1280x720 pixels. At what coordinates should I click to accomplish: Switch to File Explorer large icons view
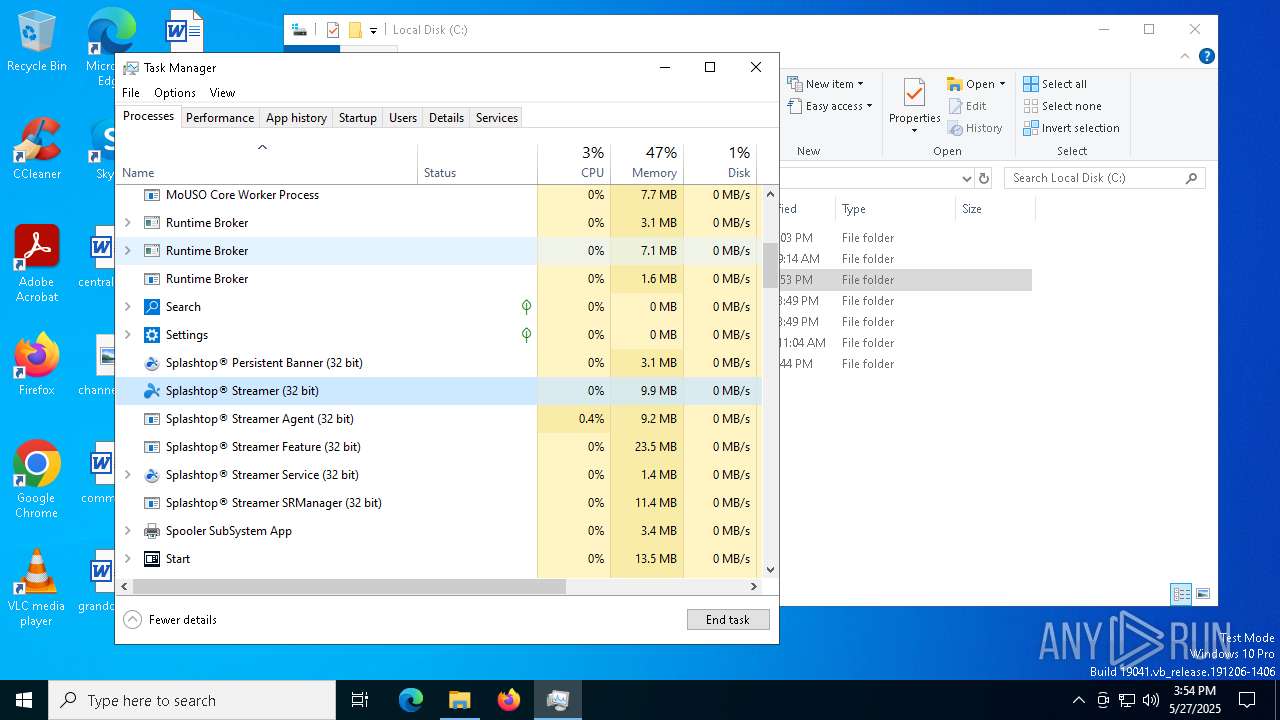tap(1203, 594)
